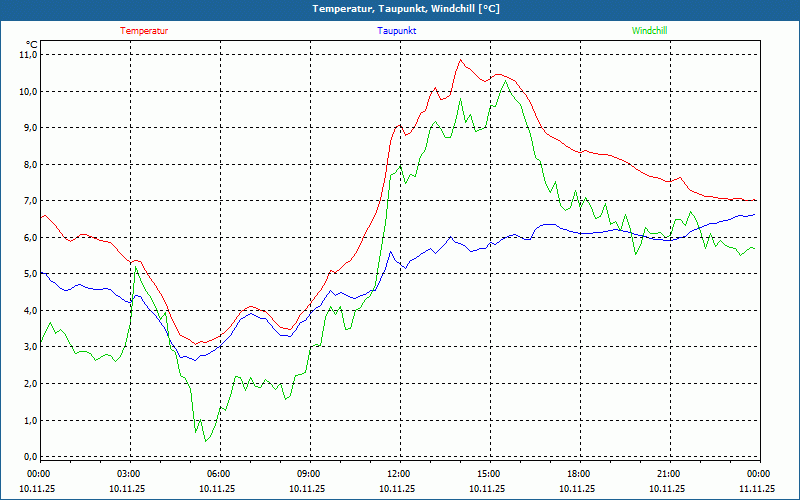Screen dimensions: 800x500
Task: Select the 03:00 time axis label
Action: pos(129,474)
